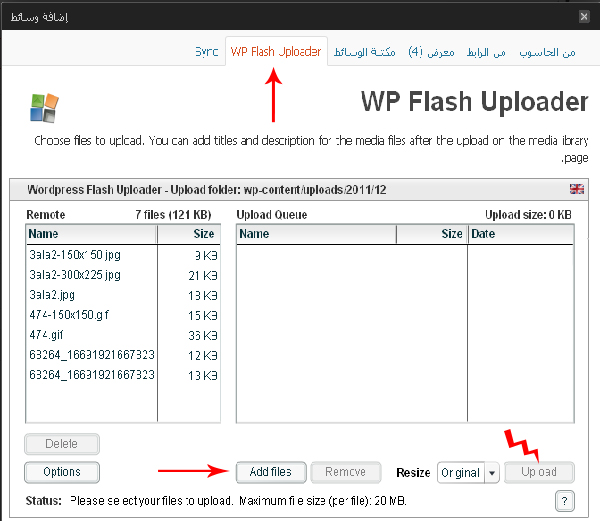Close the add media dialog
This screenshot has height=521, width=600.
point(584,16)
